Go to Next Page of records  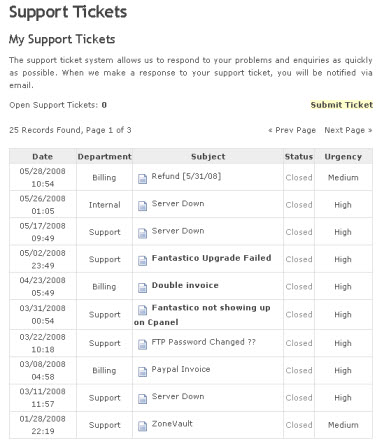(348, 130)
